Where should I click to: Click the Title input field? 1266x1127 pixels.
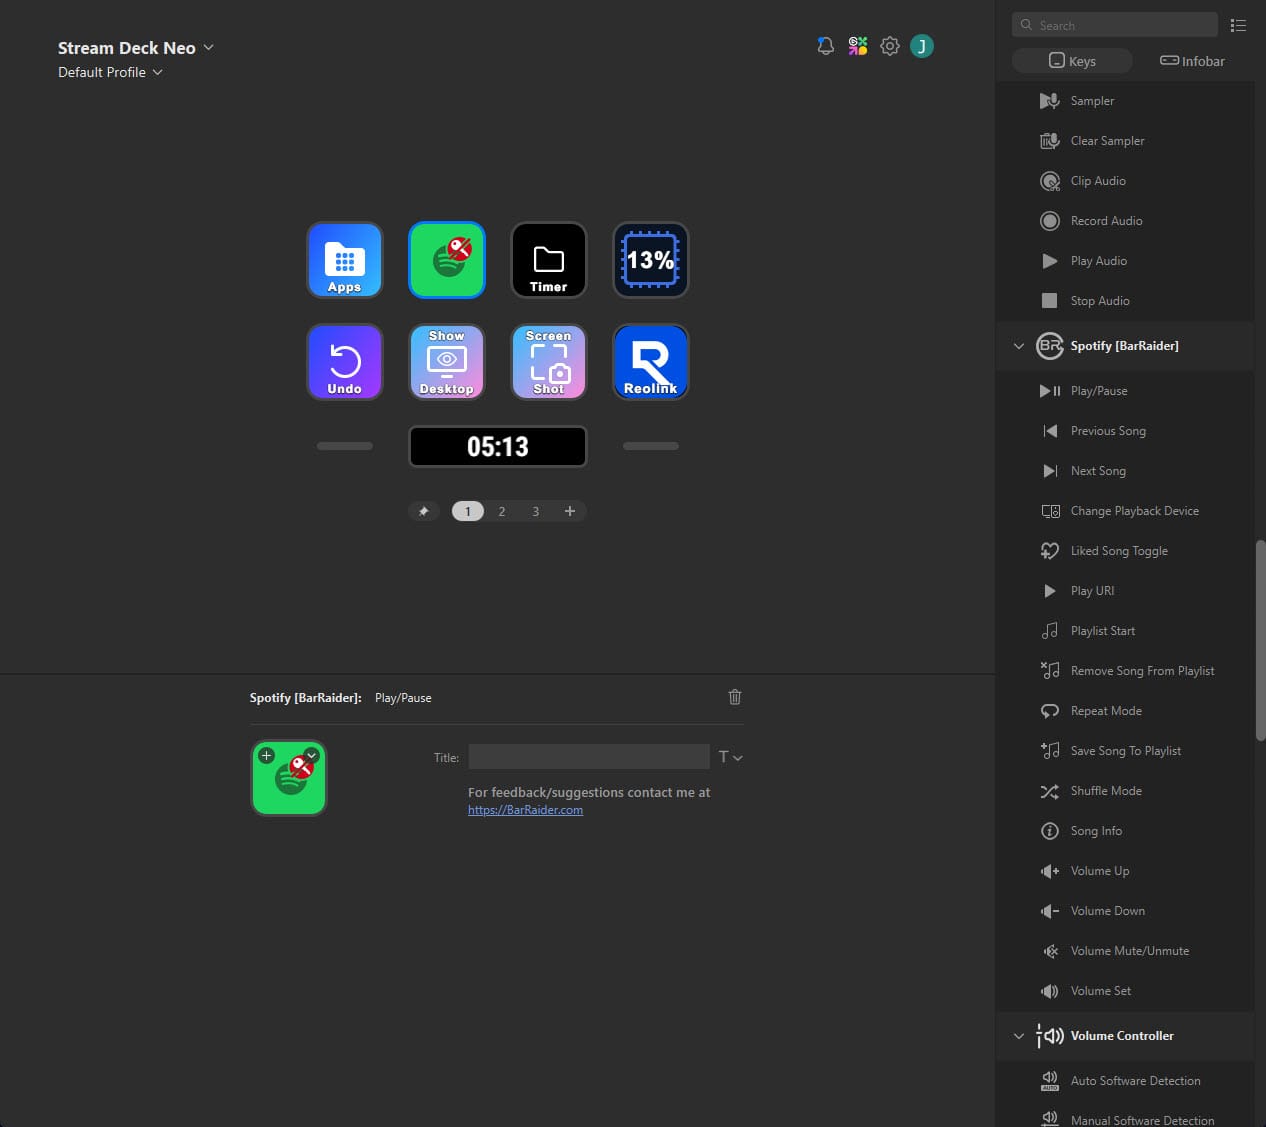(589, 757)
